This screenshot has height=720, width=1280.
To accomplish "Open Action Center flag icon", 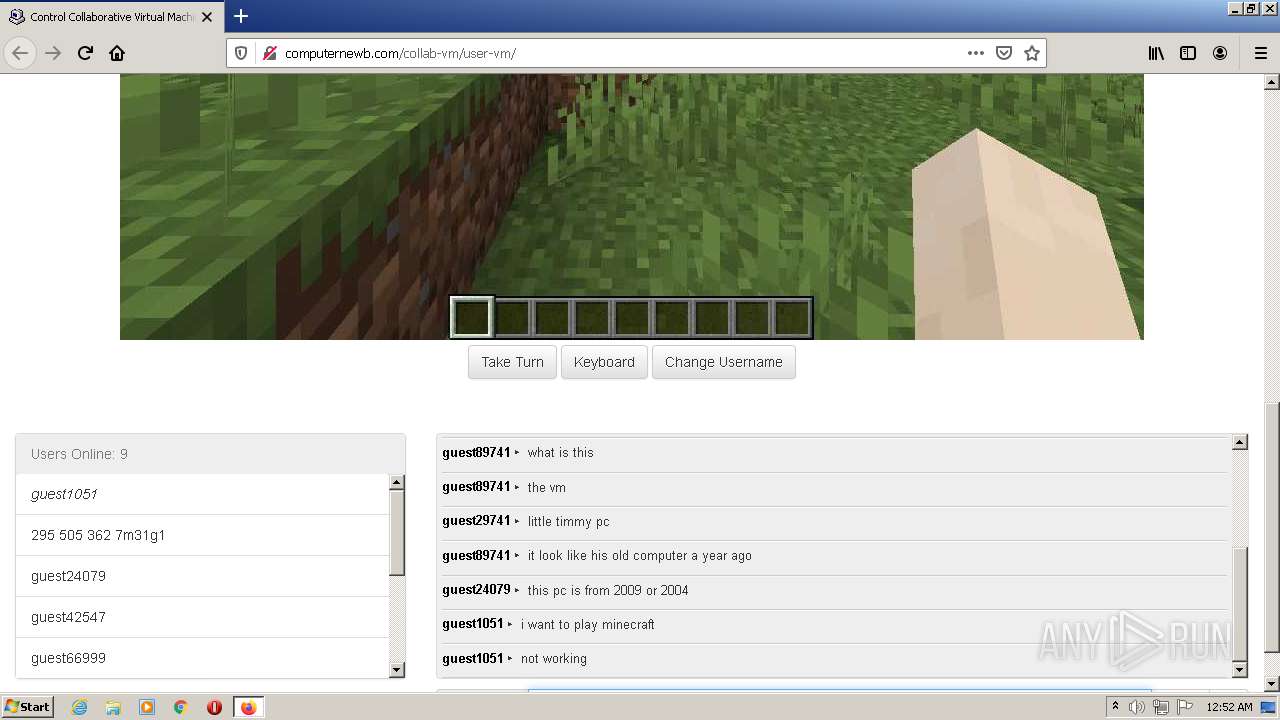I will 1184,707.
